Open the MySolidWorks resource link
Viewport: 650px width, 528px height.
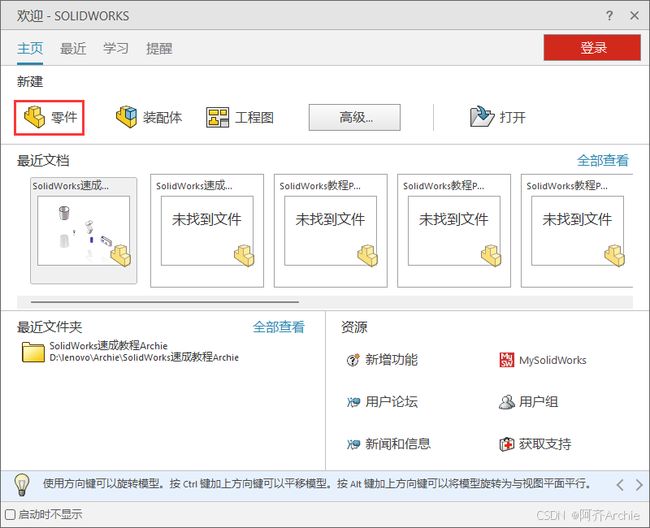[543, 360]
